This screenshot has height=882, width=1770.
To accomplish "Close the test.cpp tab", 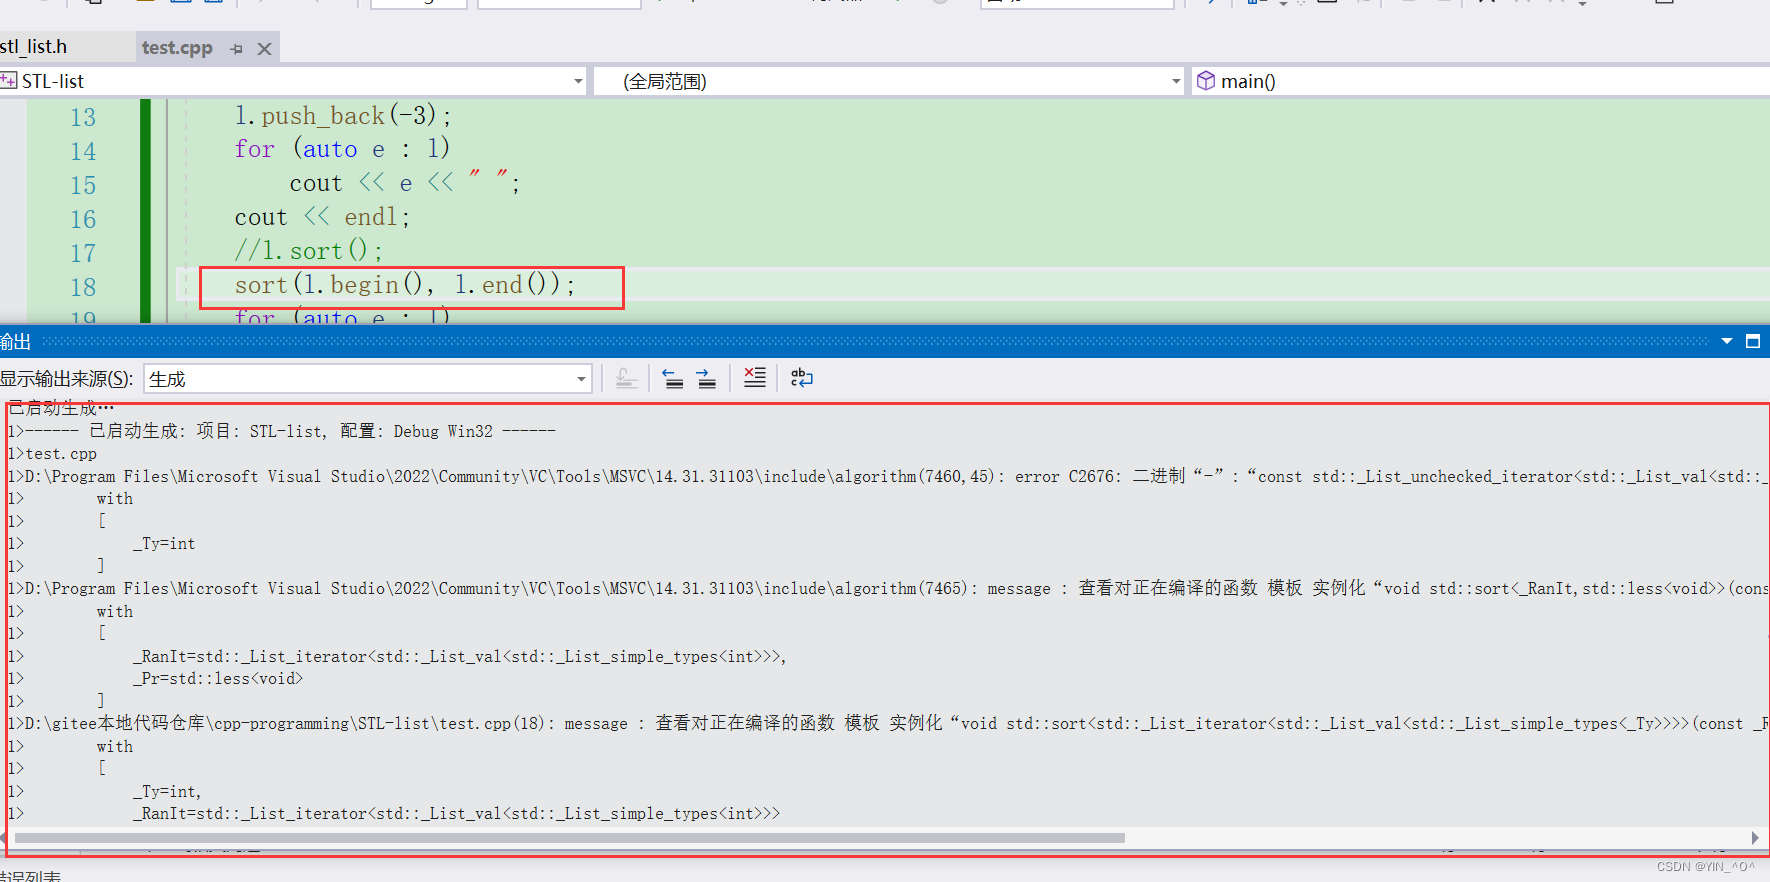I will (x=265, y=48).
